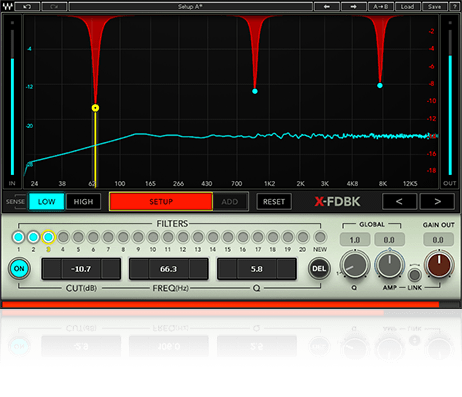Click the red SETUP button
Viewport: 462px width, 397px height.
click(161, 202)
